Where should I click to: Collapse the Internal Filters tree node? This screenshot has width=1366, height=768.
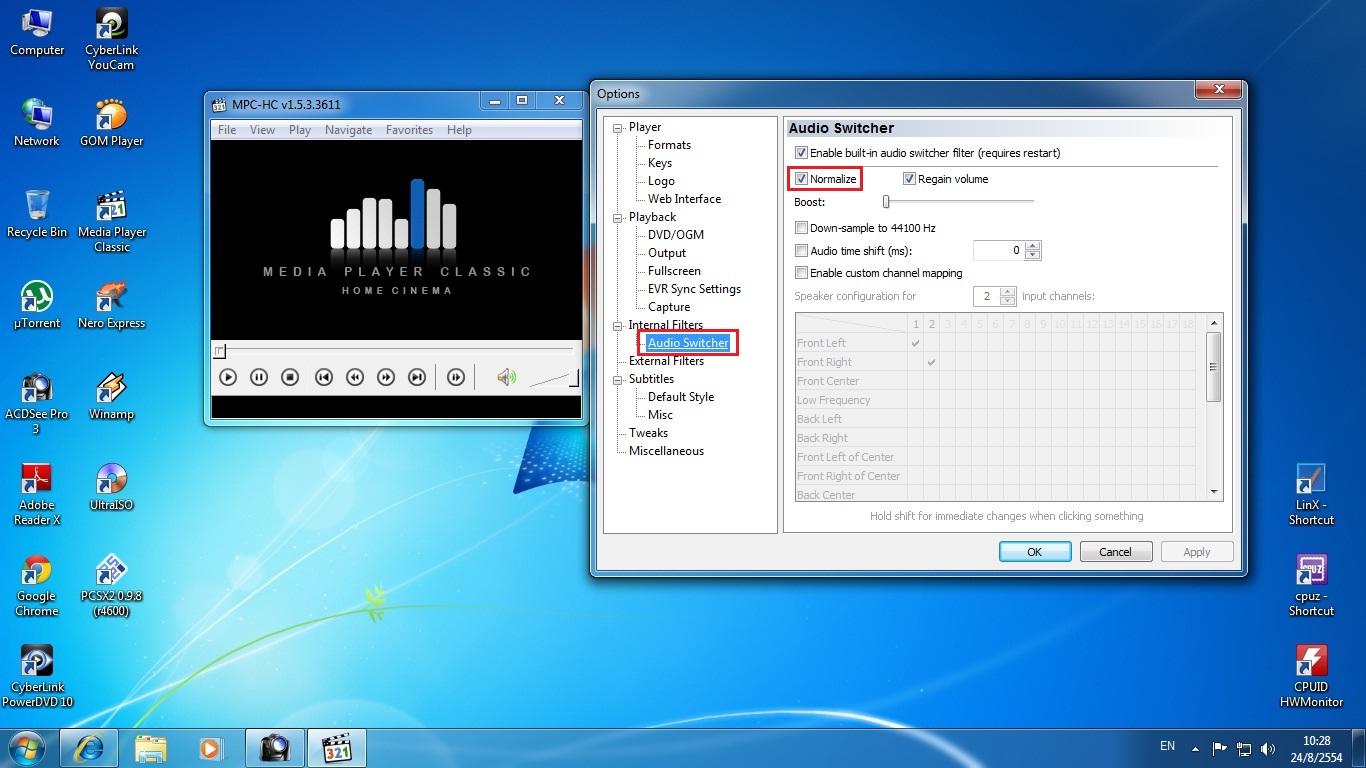pos(618,325)
